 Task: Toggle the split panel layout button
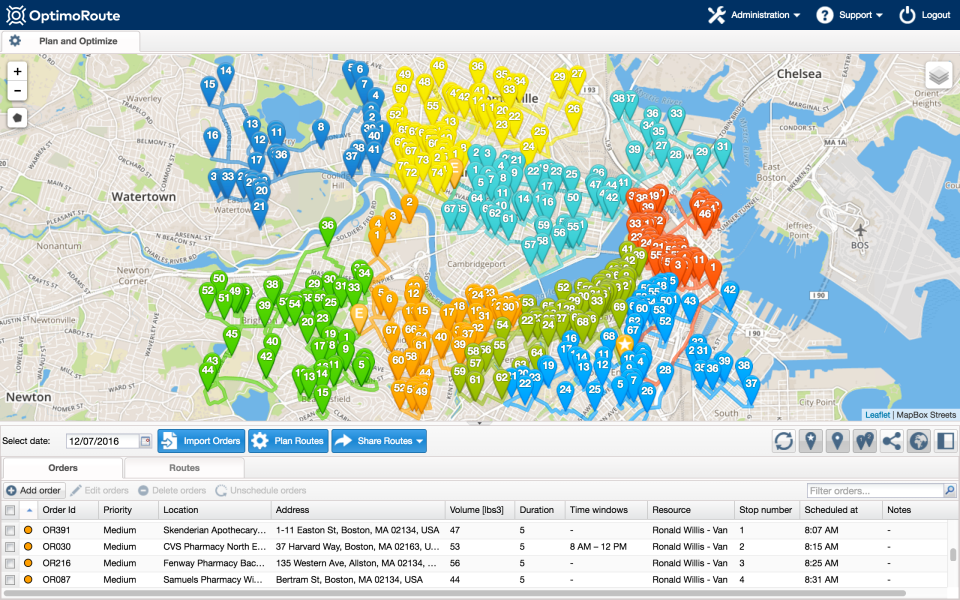(x=945, y=441)
